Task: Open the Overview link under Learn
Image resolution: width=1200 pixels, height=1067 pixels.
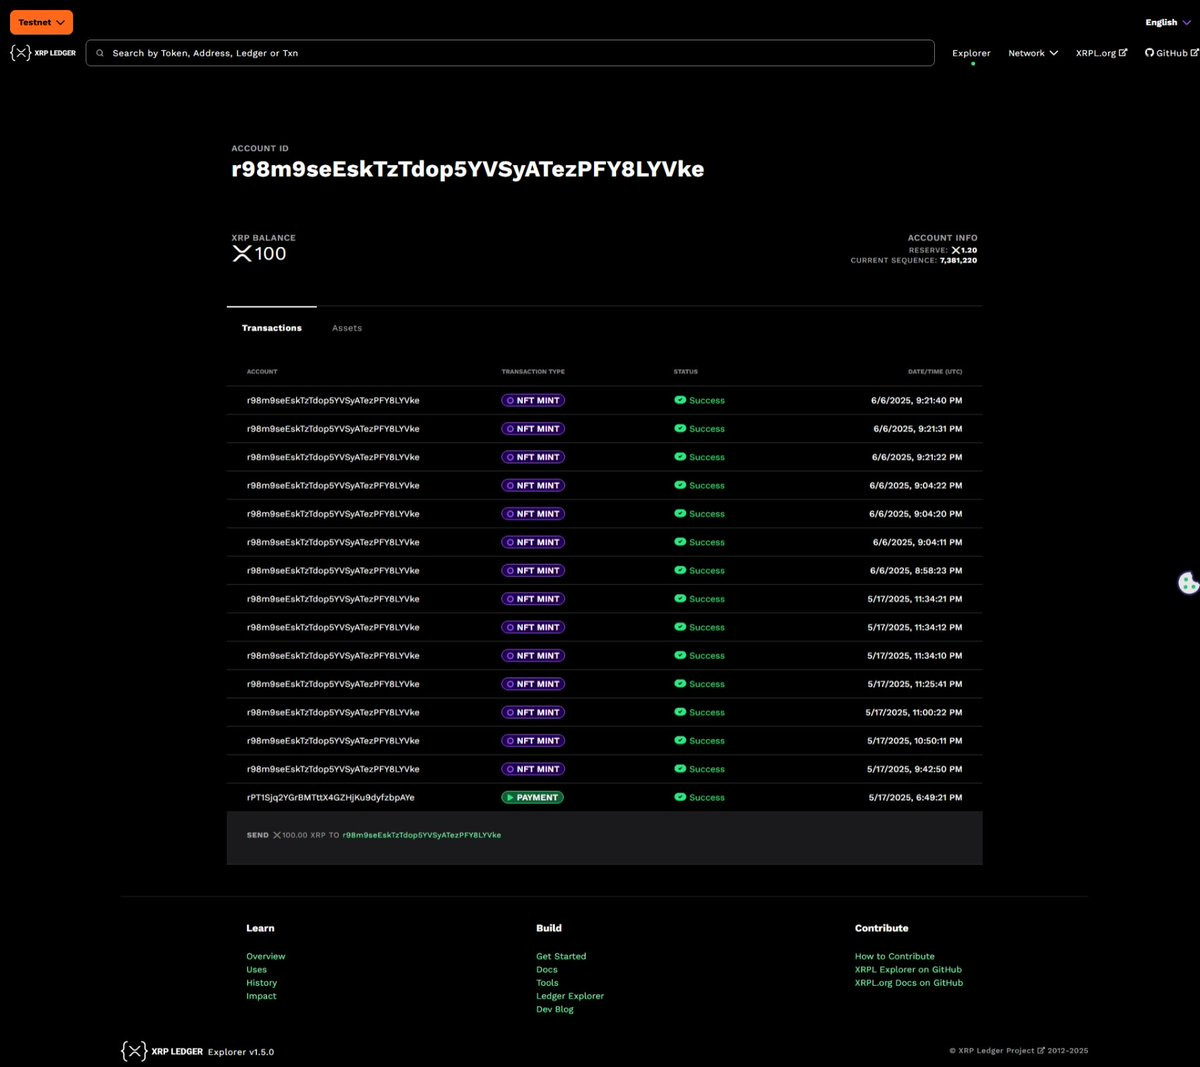Action: [266, 956]
